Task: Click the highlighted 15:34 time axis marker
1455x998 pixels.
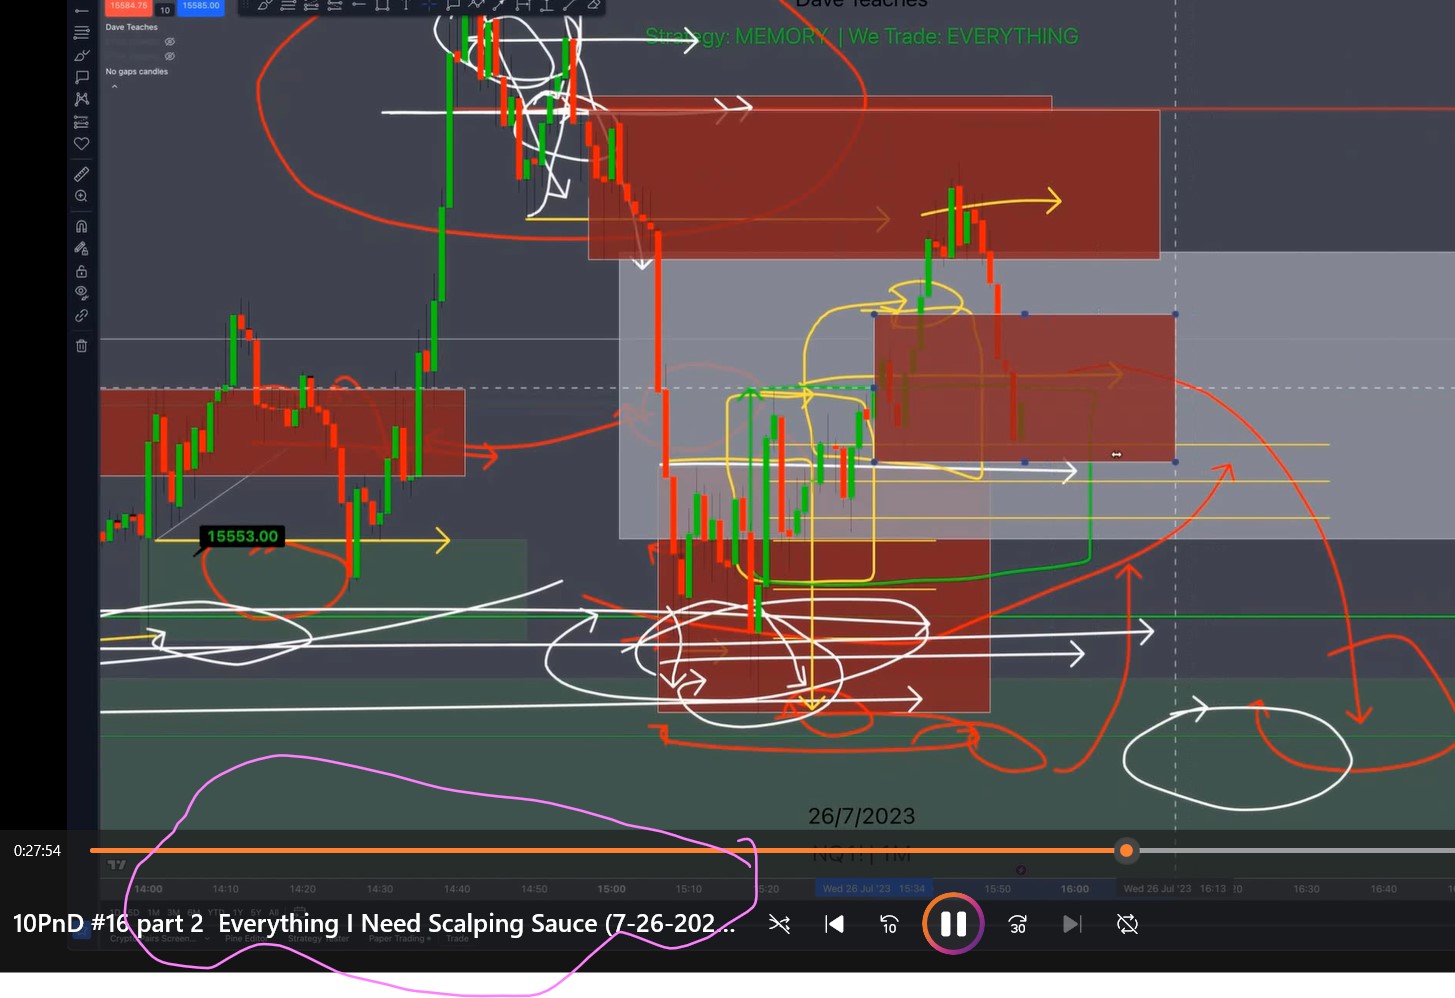Action: [874, 888]
